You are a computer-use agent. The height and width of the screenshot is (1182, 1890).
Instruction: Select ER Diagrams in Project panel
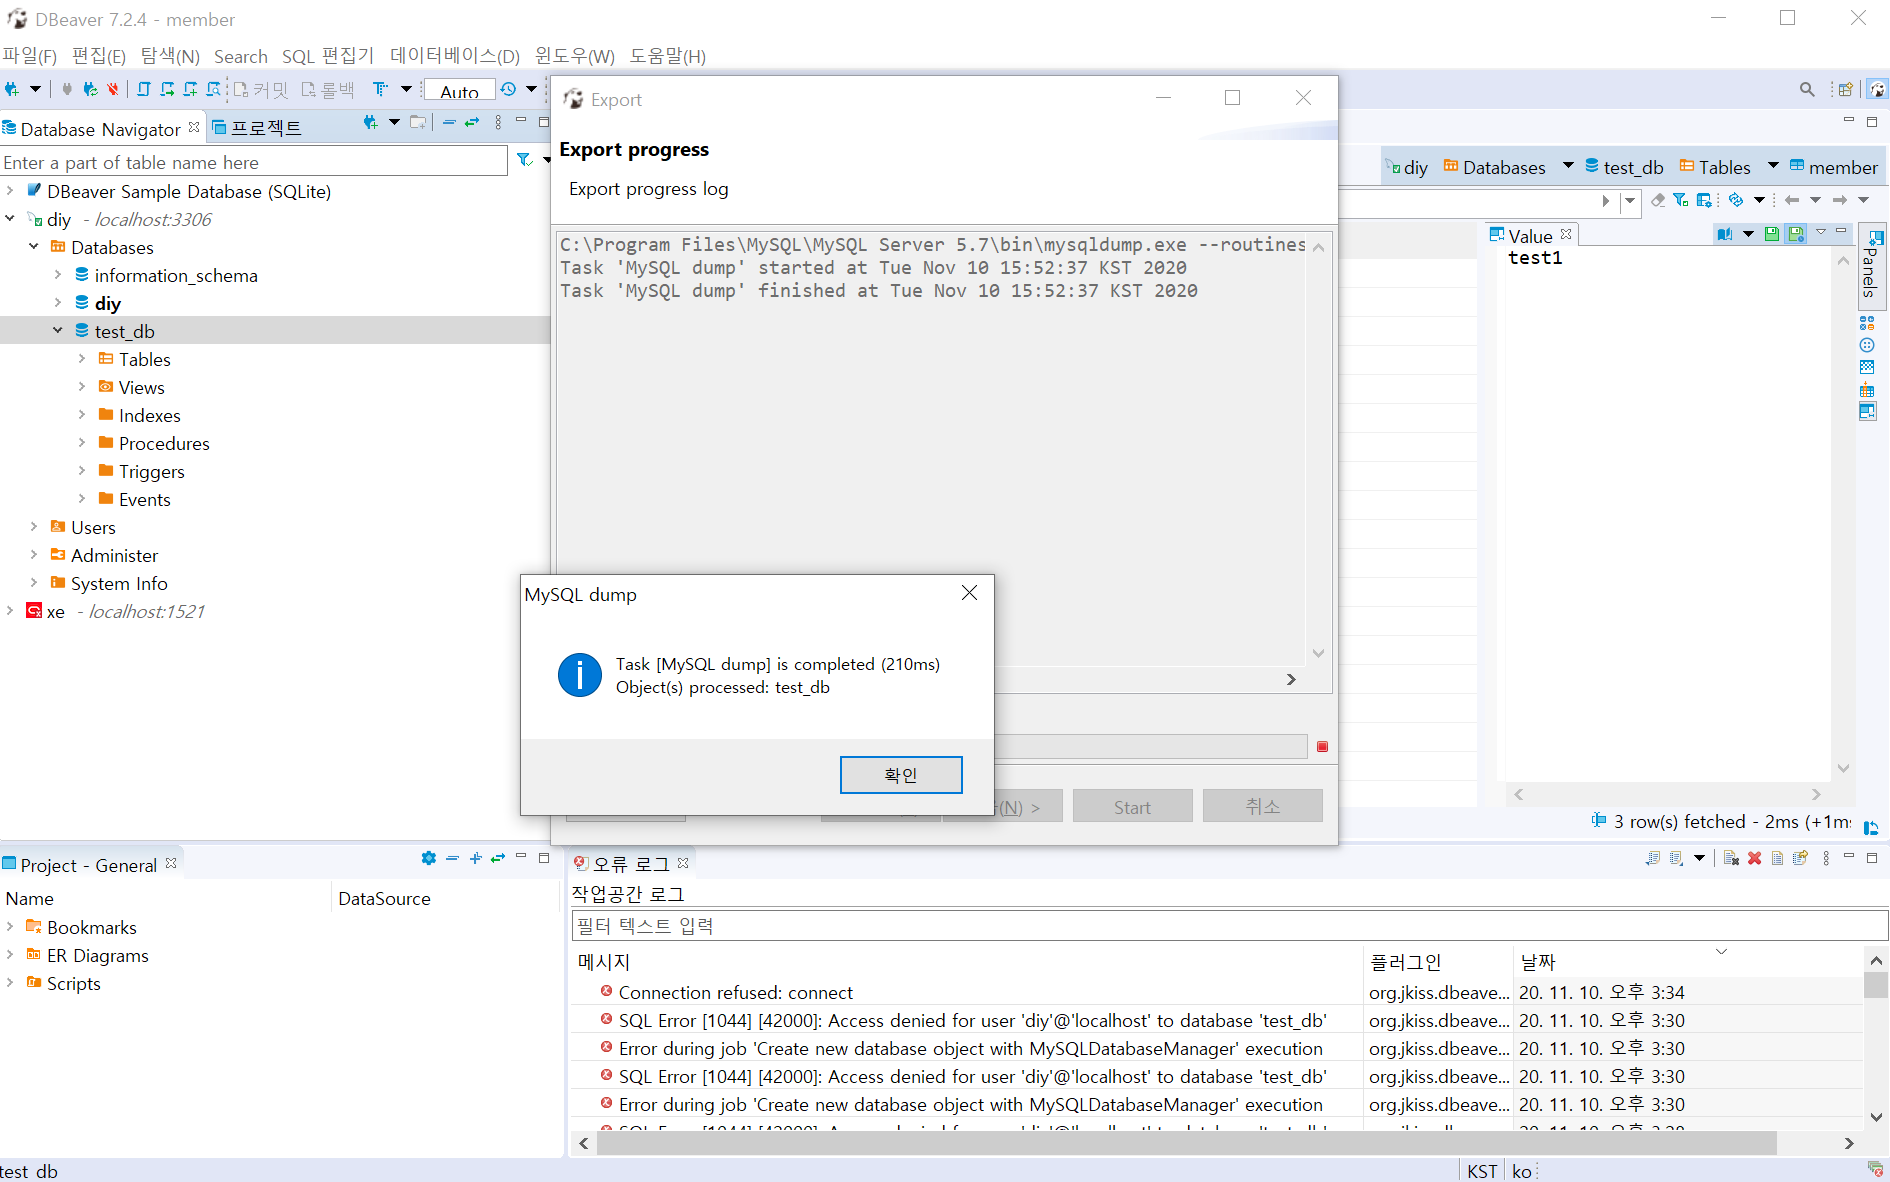click(97, 955)
